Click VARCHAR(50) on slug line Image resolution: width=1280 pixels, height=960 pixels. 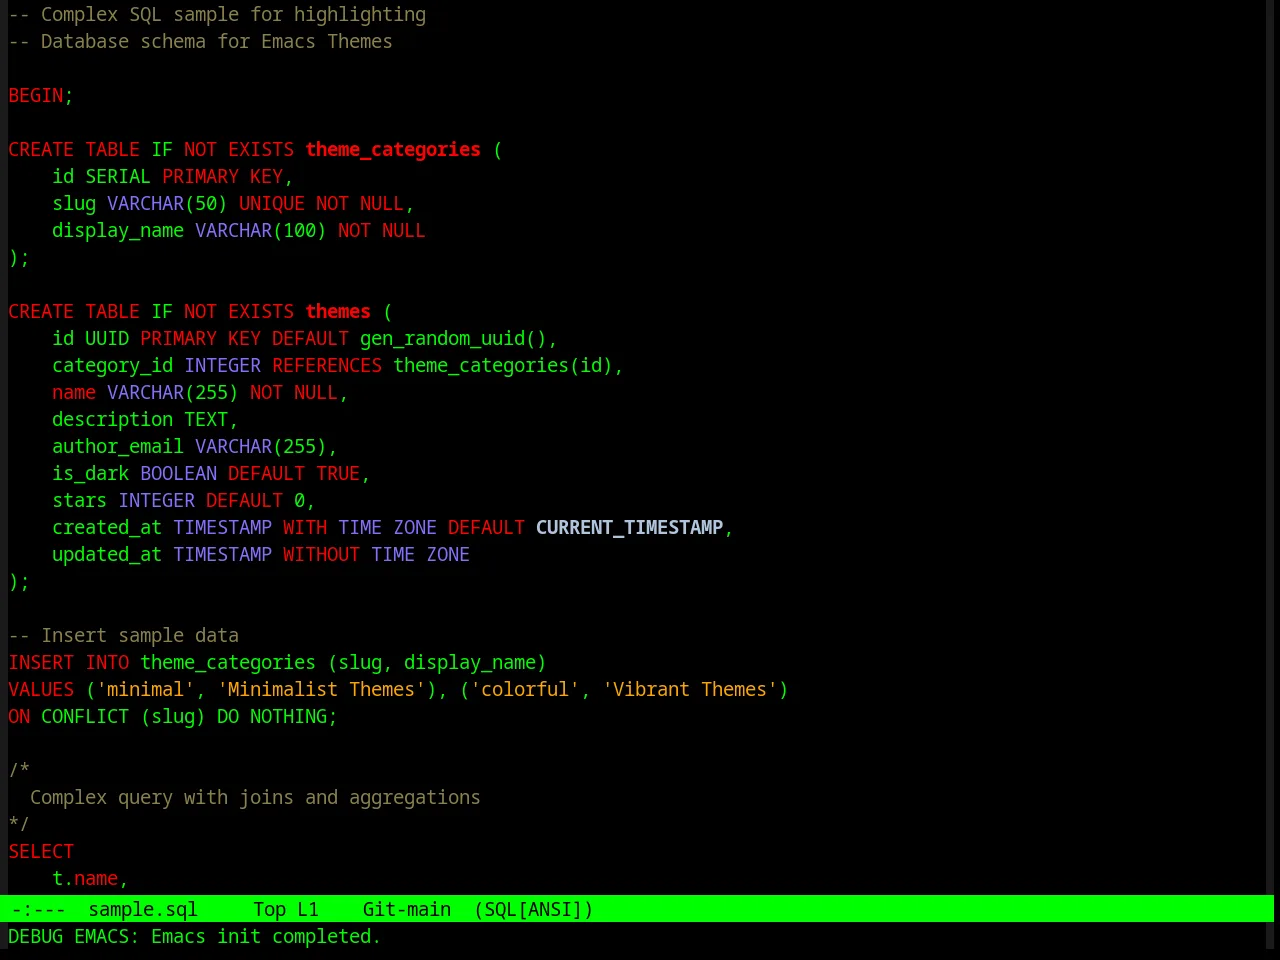(x=167, y=203)
